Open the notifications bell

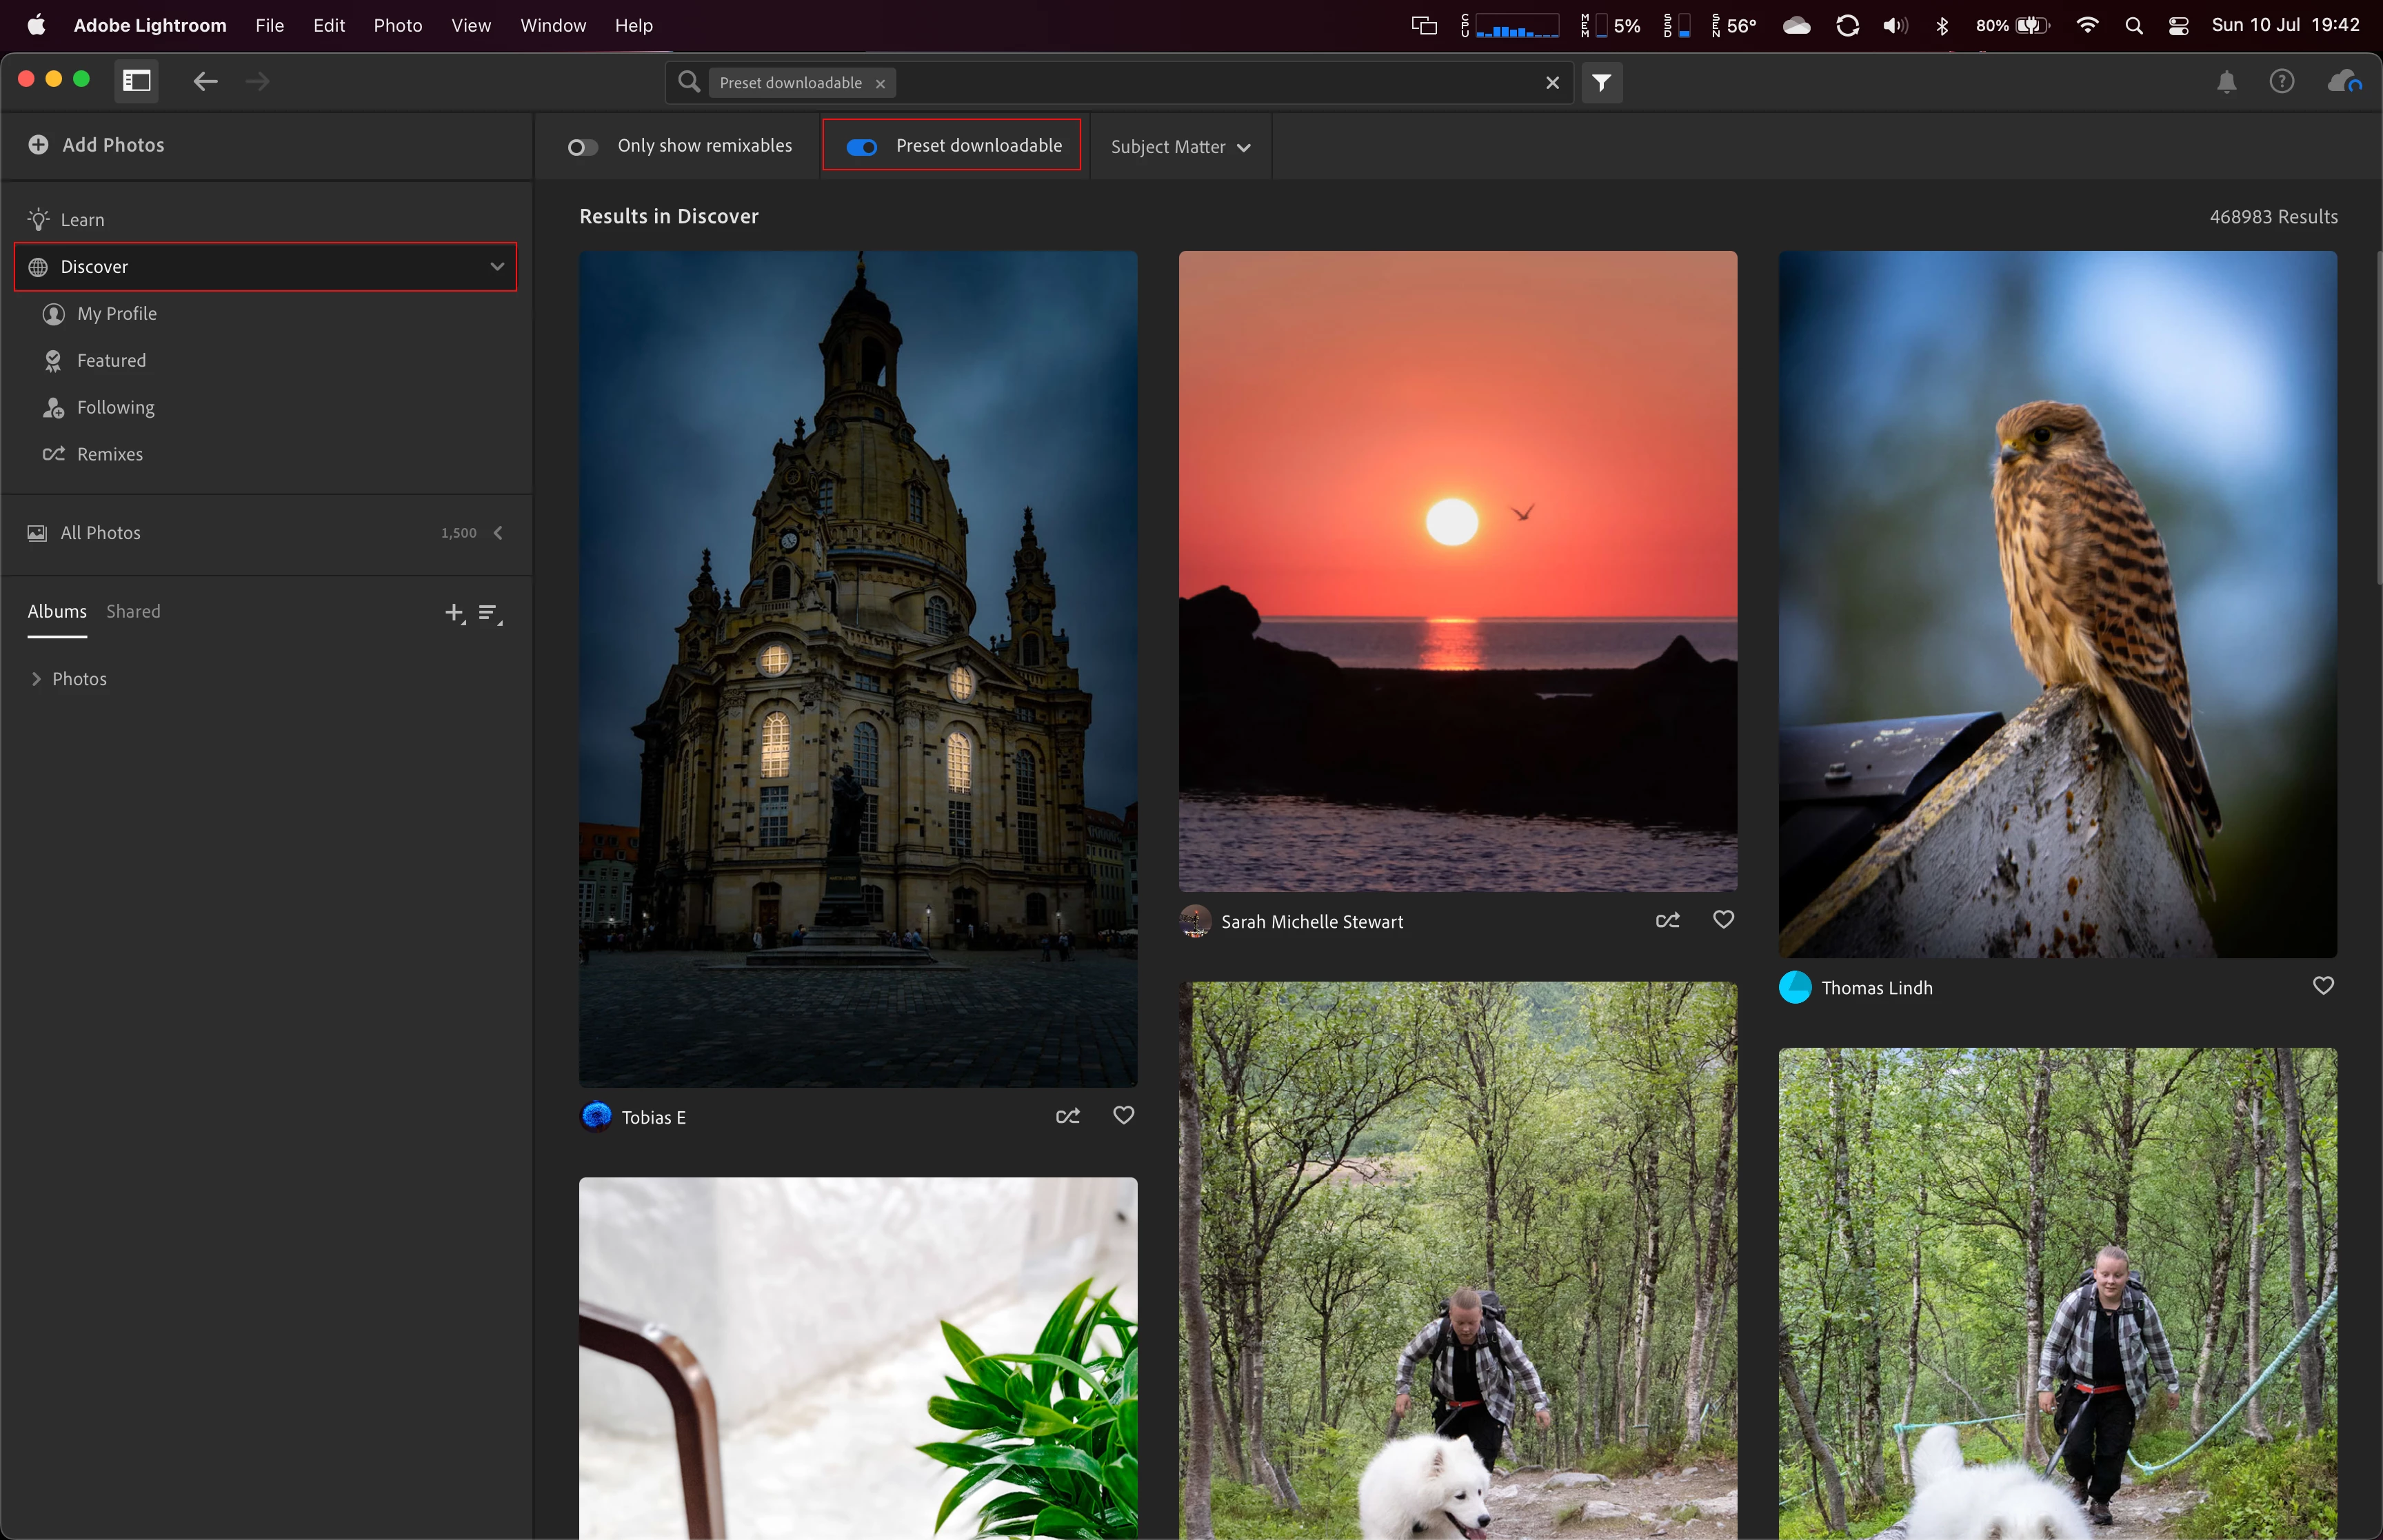coord(2226,82)
